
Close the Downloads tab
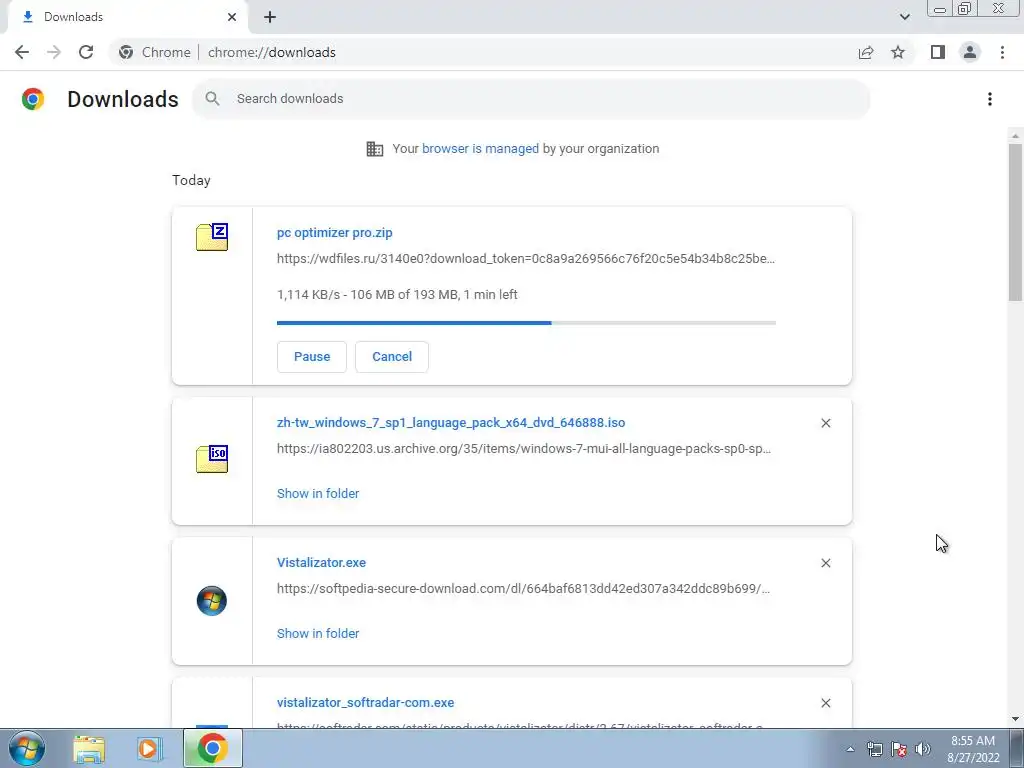[232, 17]
